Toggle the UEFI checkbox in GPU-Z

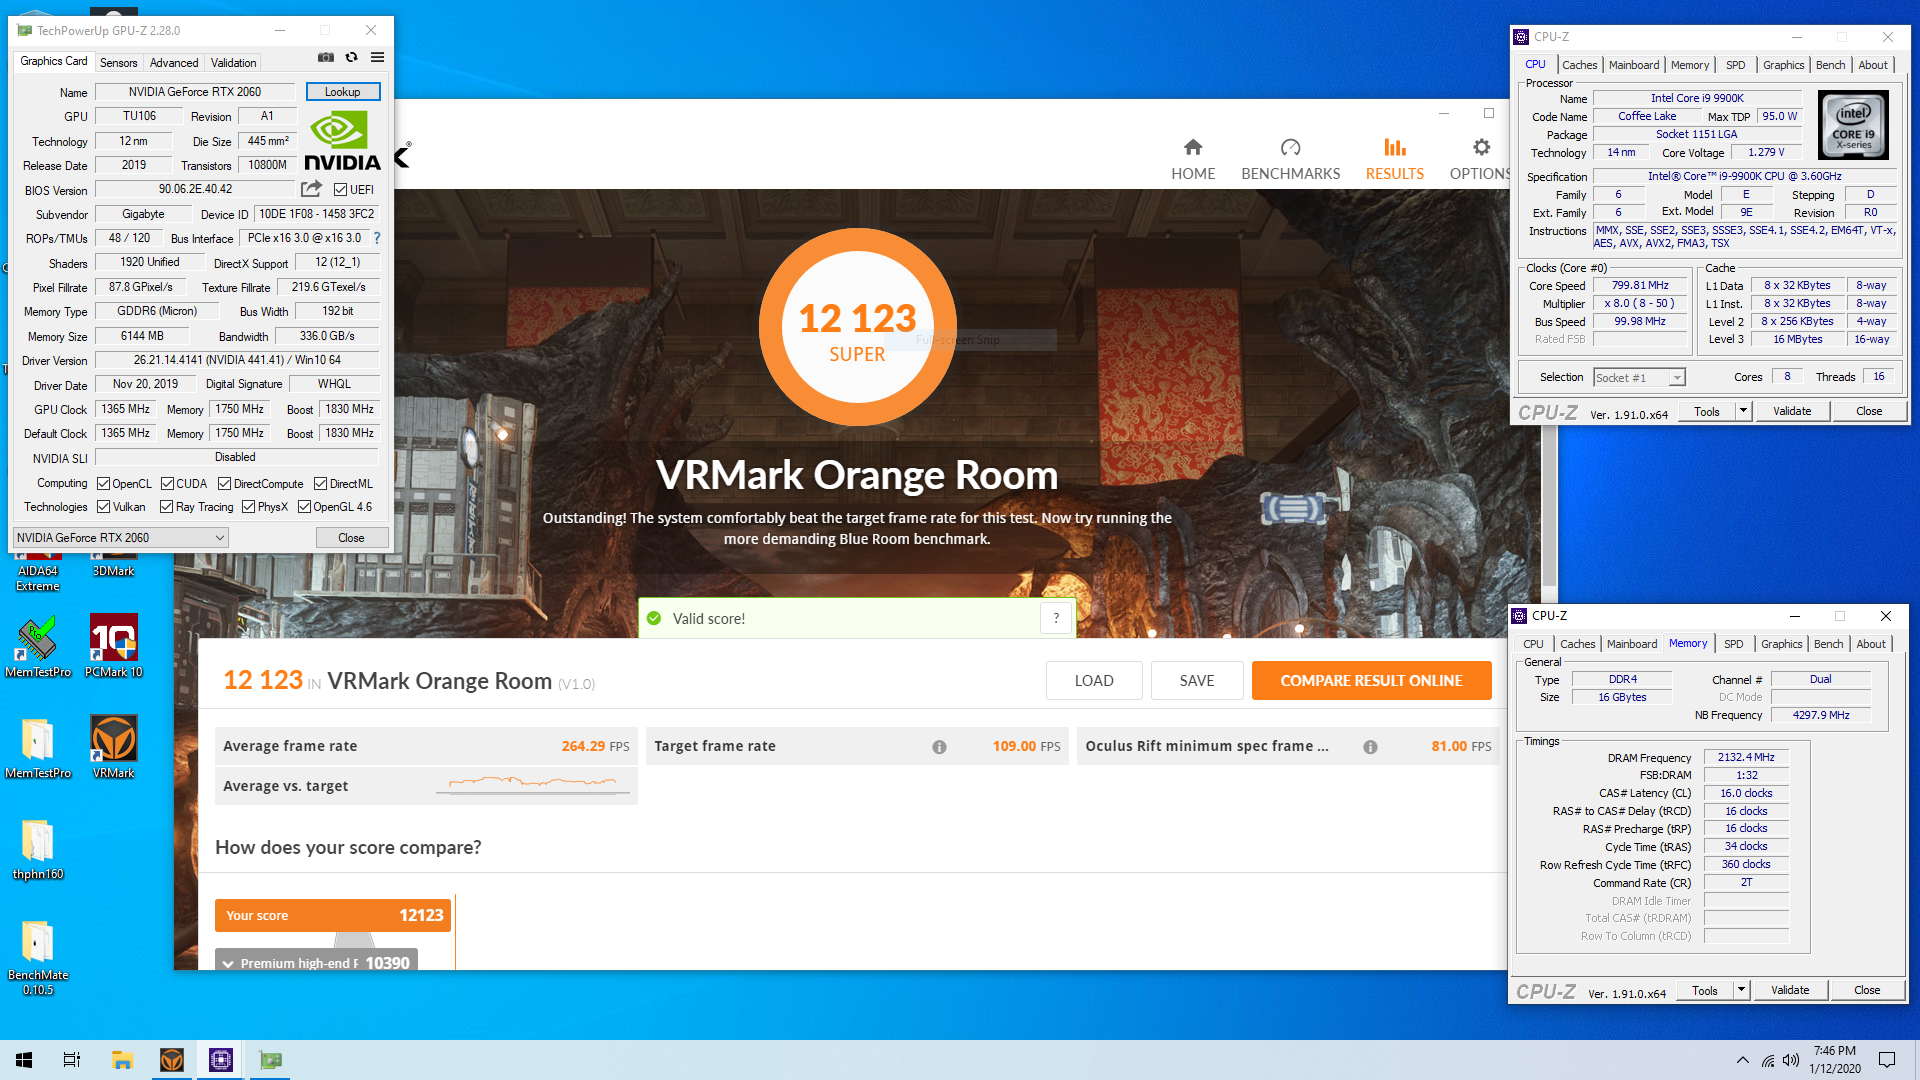pos(340,189)
